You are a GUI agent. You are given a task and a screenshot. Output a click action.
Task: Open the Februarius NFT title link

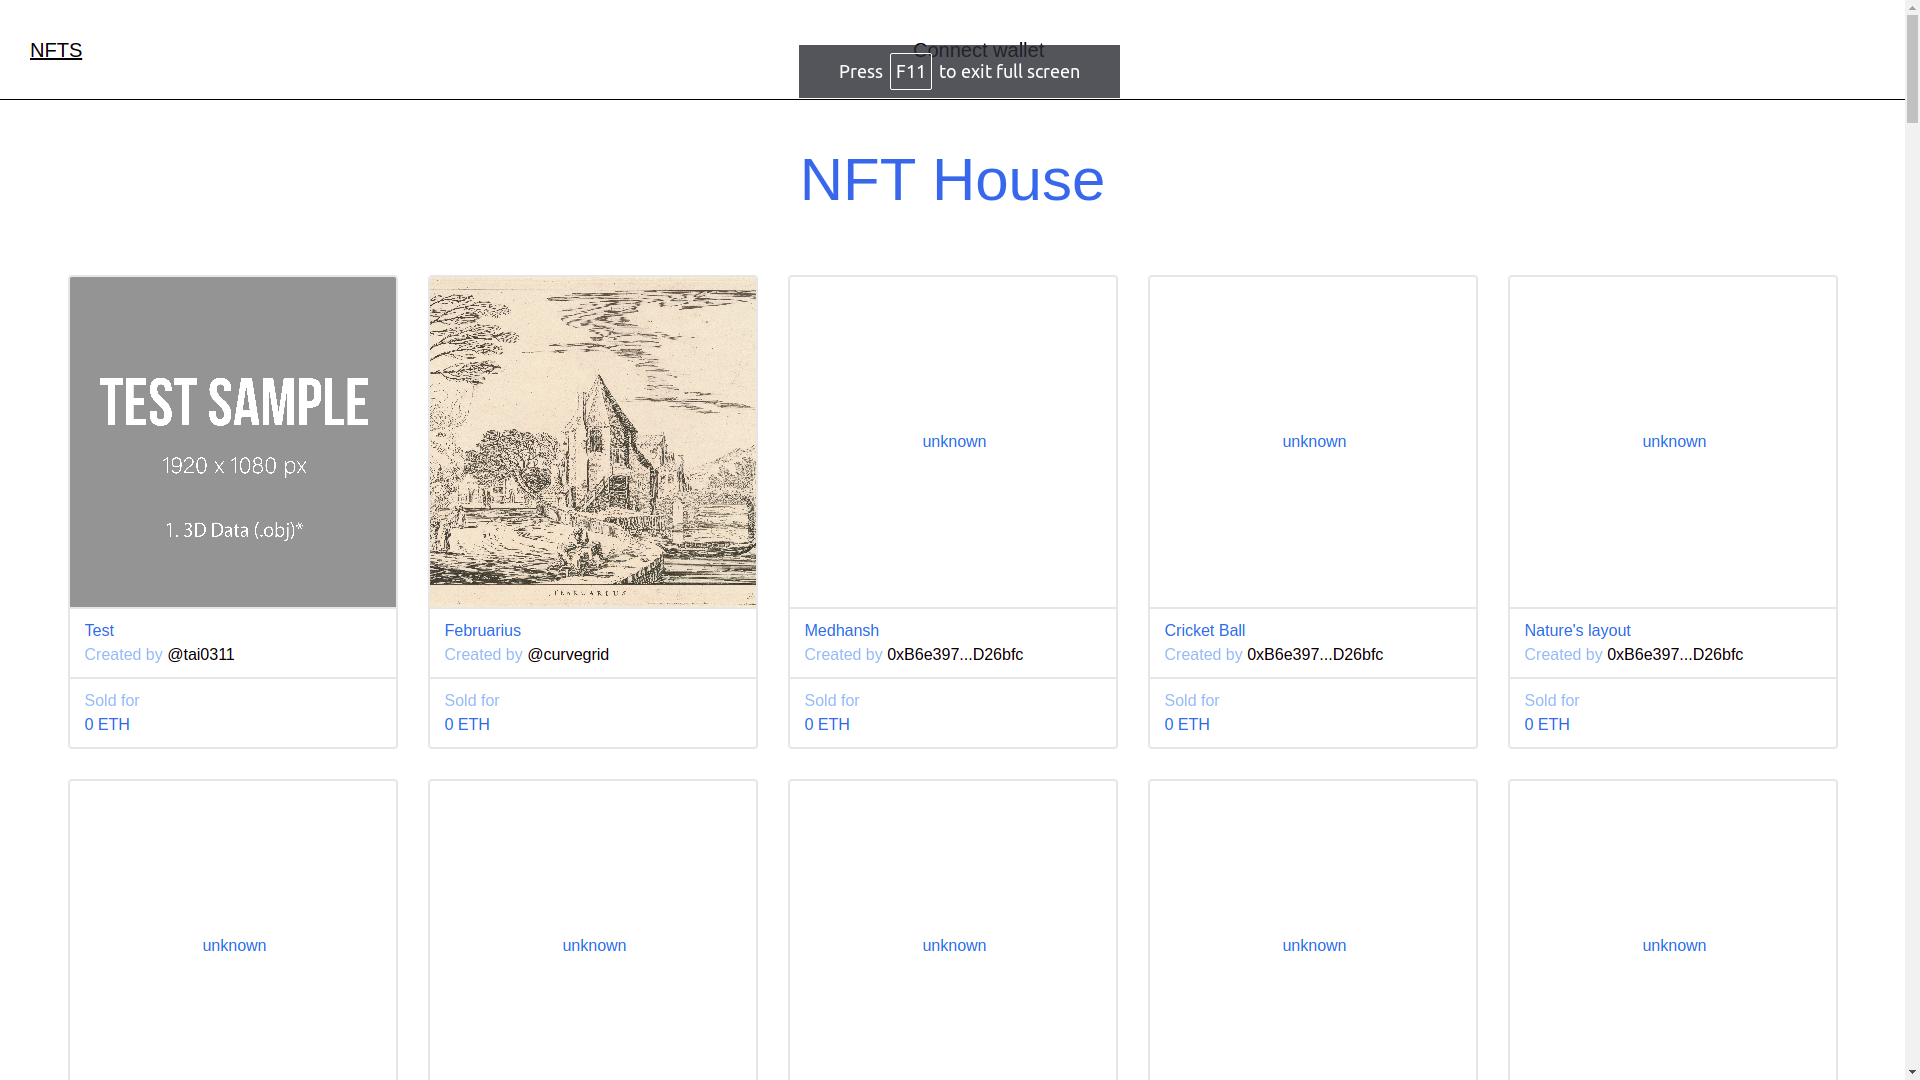[x=483, y=630]
